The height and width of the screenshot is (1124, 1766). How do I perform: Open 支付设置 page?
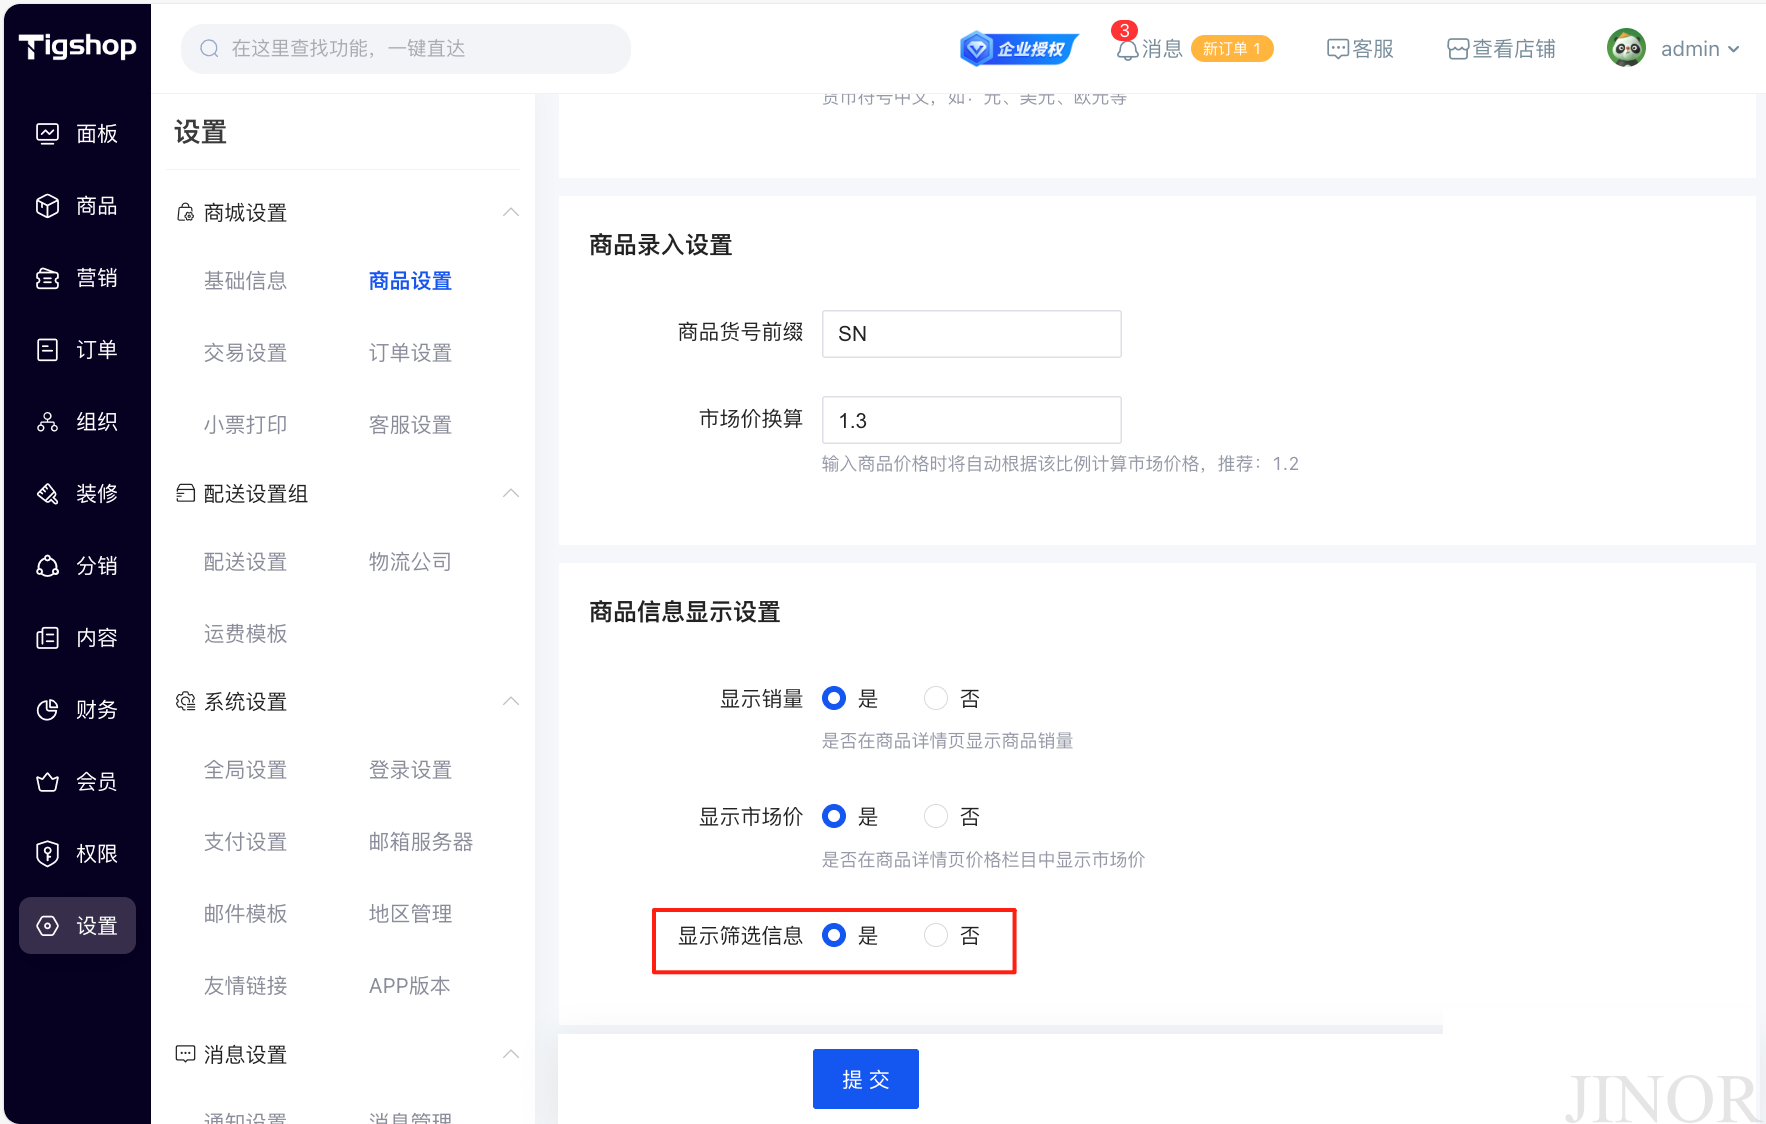[x=245, y=842]
